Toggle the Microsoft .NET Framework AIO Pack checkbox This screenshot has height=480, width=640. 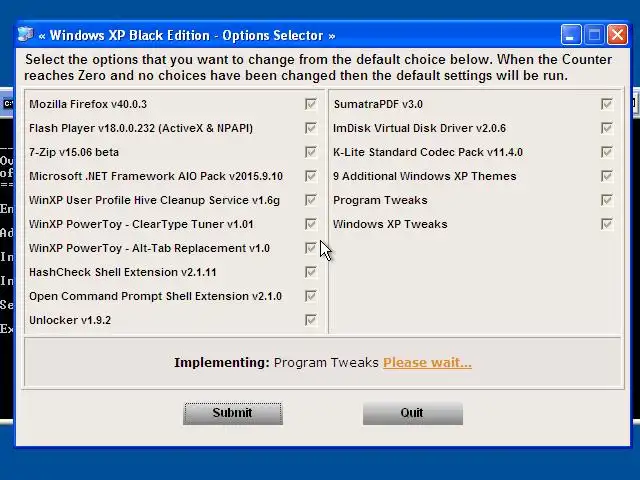(311, 176)
